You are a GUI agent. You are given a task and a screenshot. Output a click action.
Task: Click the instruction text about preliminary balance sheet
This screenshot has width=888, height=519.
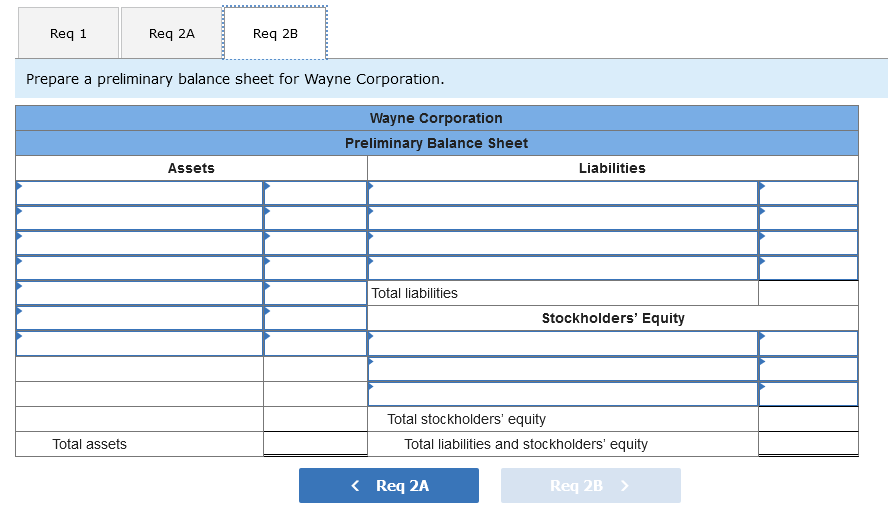(x=235, y=79)
